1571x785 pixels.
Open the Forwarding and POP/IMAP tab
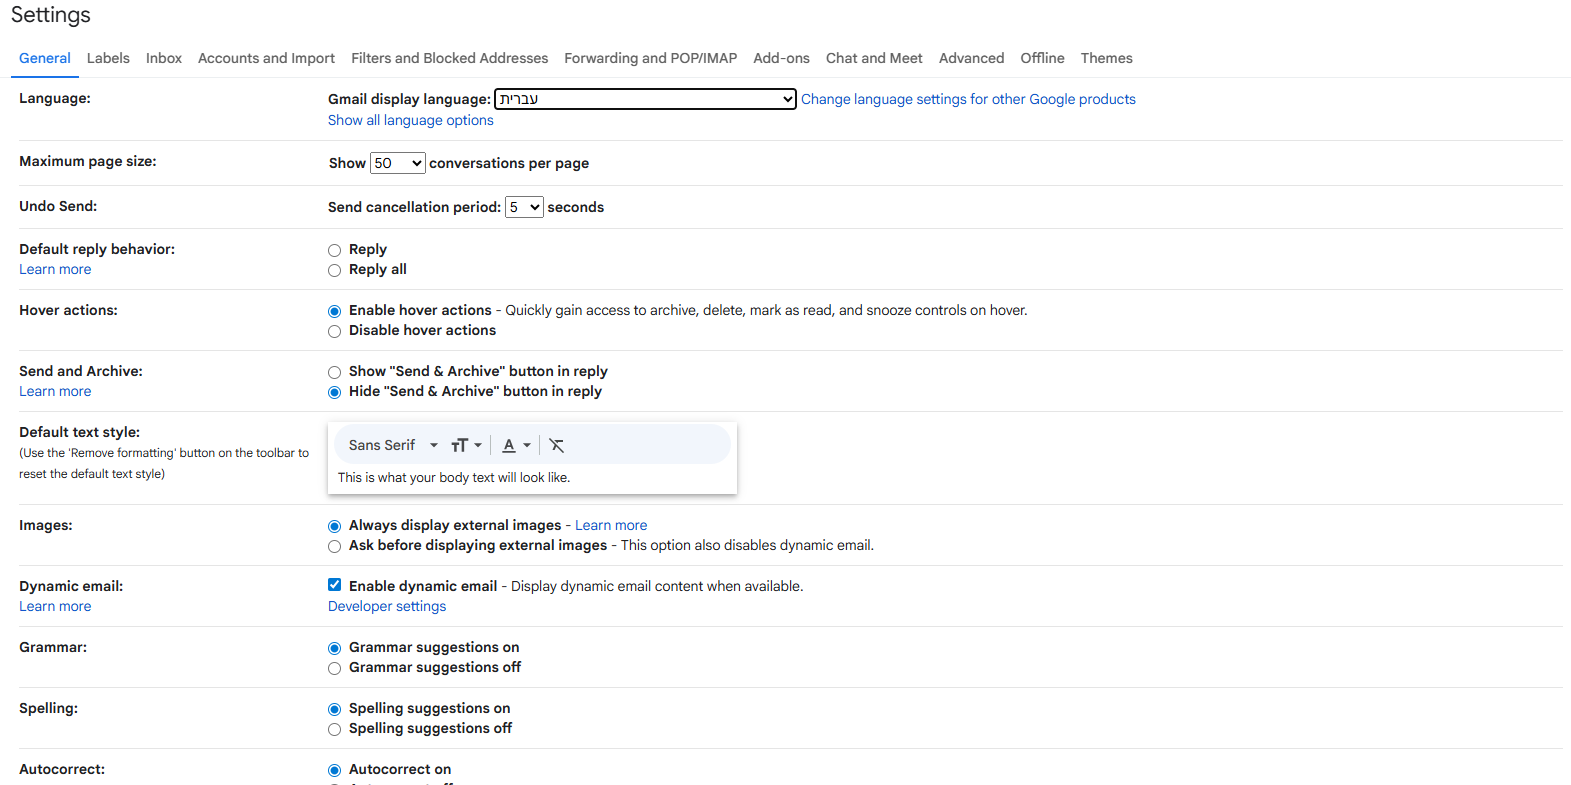pyautogui.click(x=650, y=58)
